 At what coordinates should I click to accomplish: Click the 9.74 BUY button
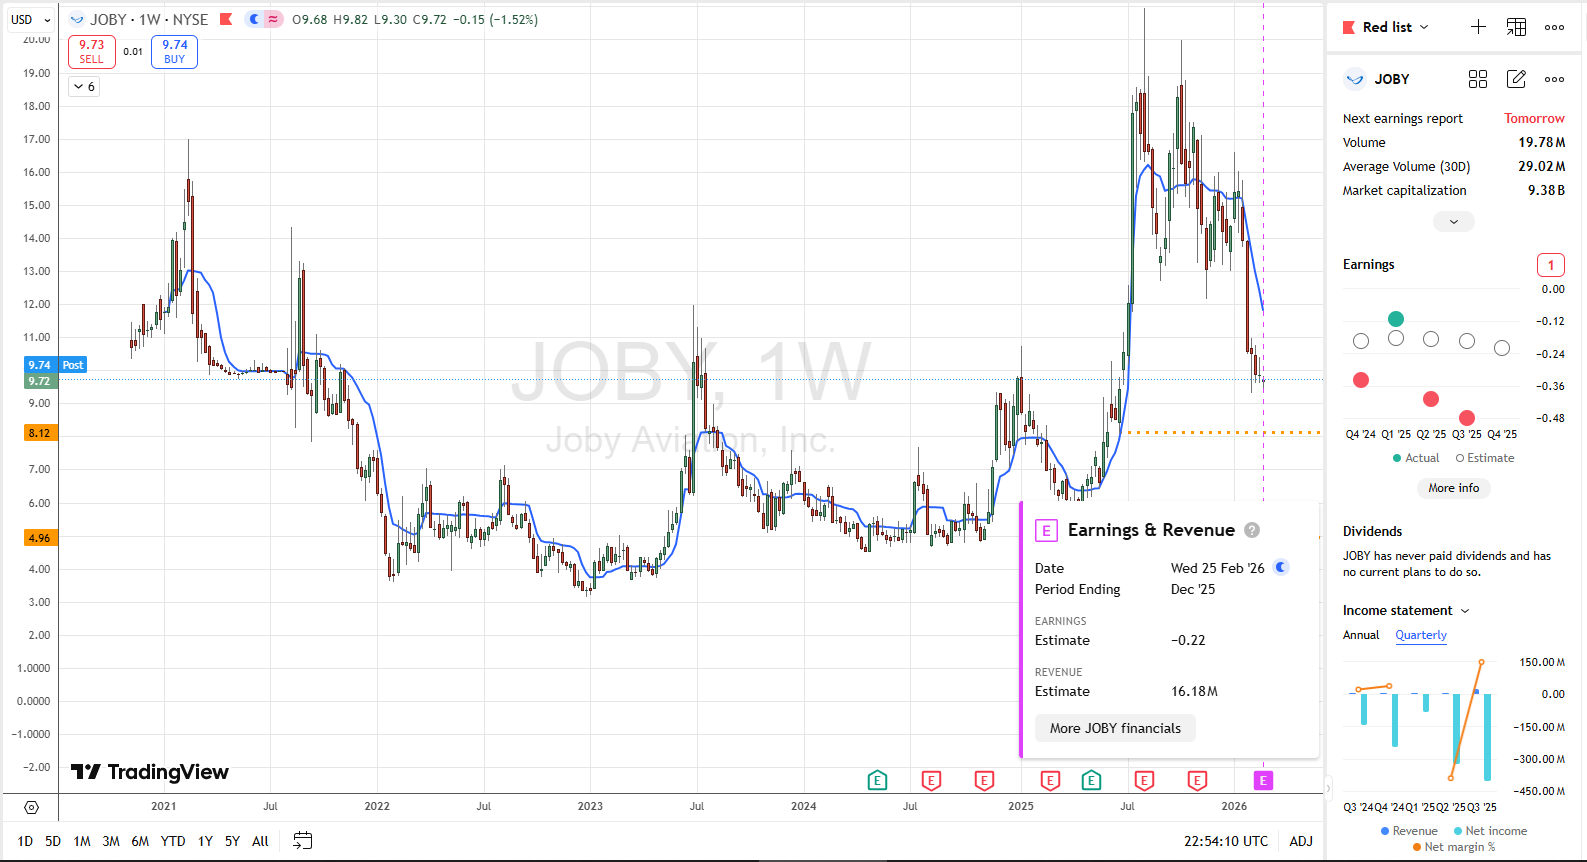(174, 51)
